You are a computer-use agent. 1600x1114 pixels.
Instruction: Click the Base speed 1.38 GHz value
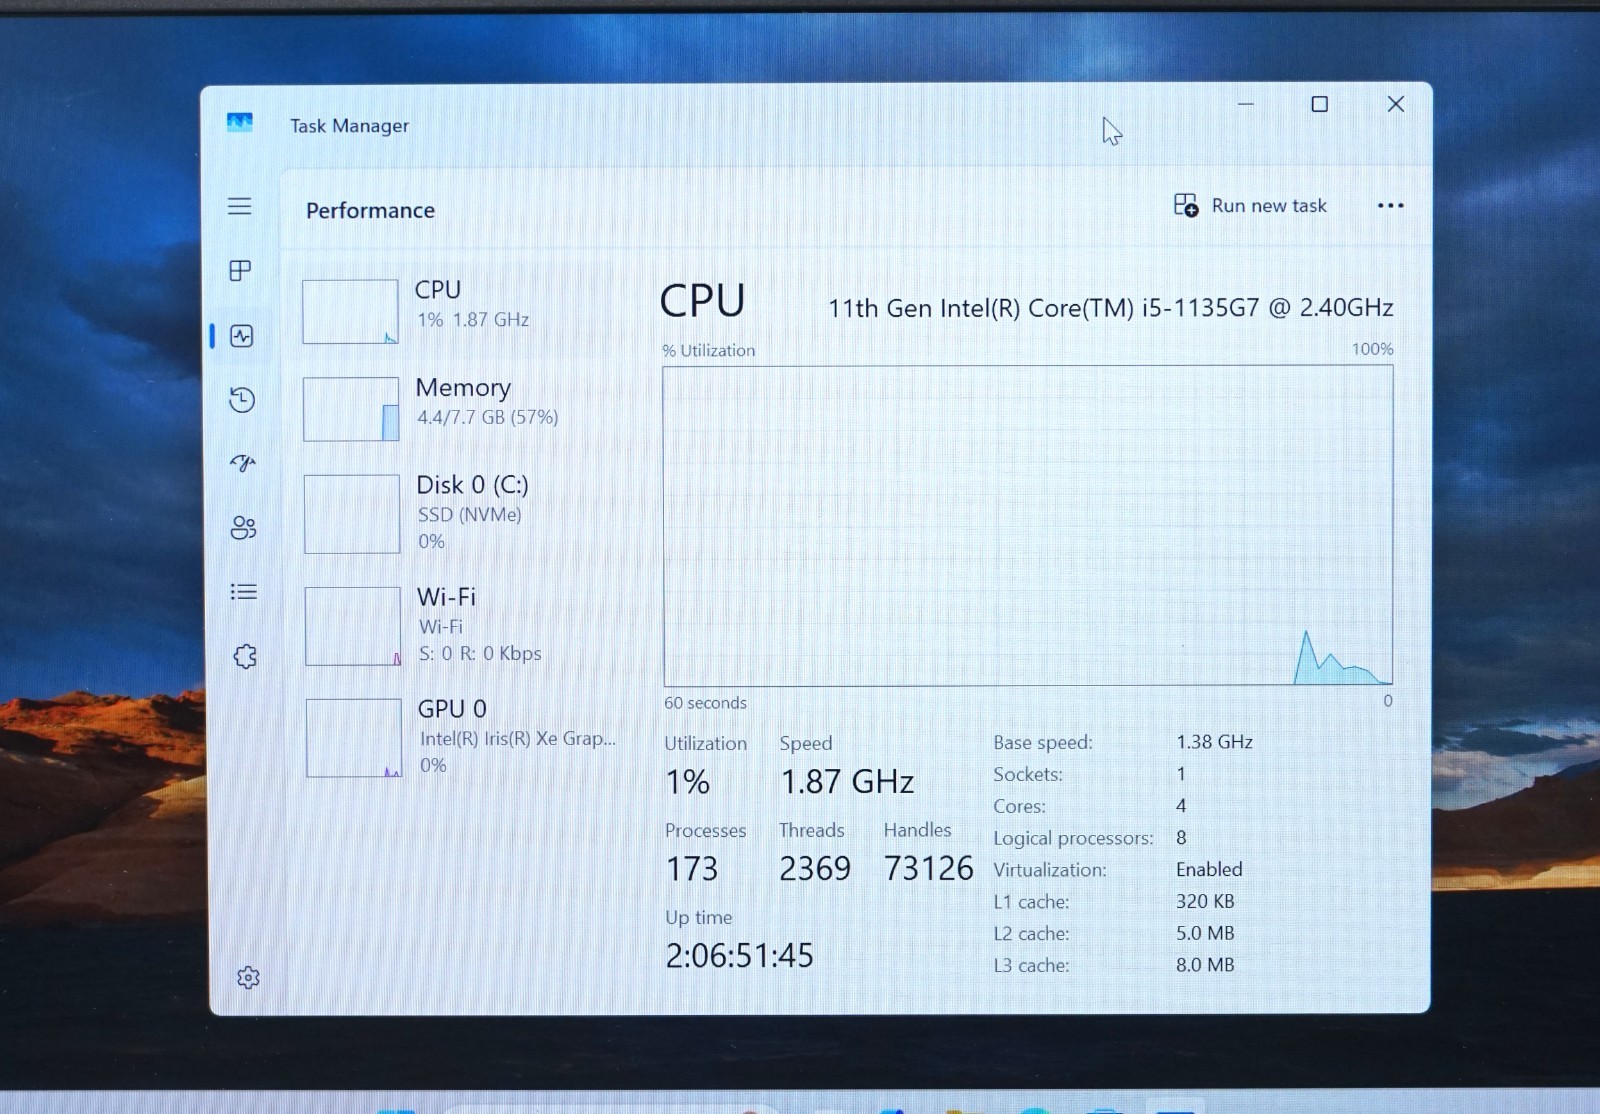point(1214,742)
